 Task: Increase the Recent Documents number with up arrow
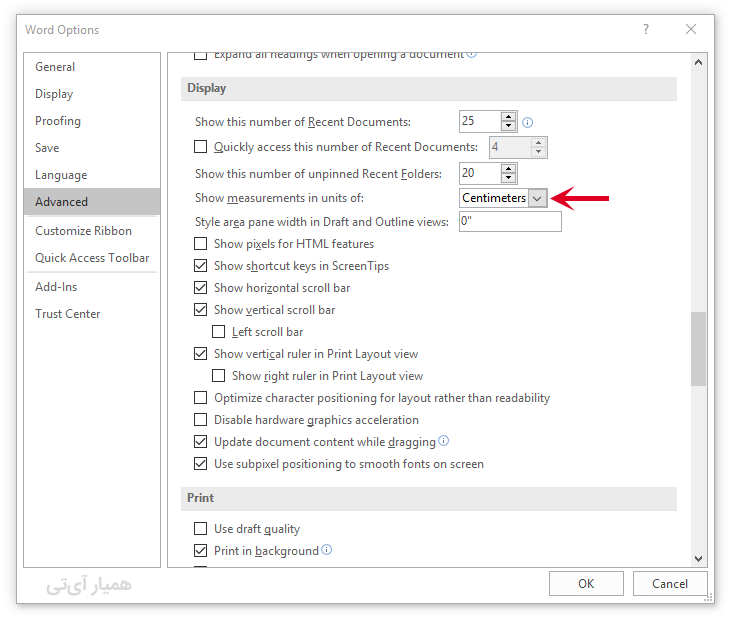pyautogui.click(x=509, y=117)
